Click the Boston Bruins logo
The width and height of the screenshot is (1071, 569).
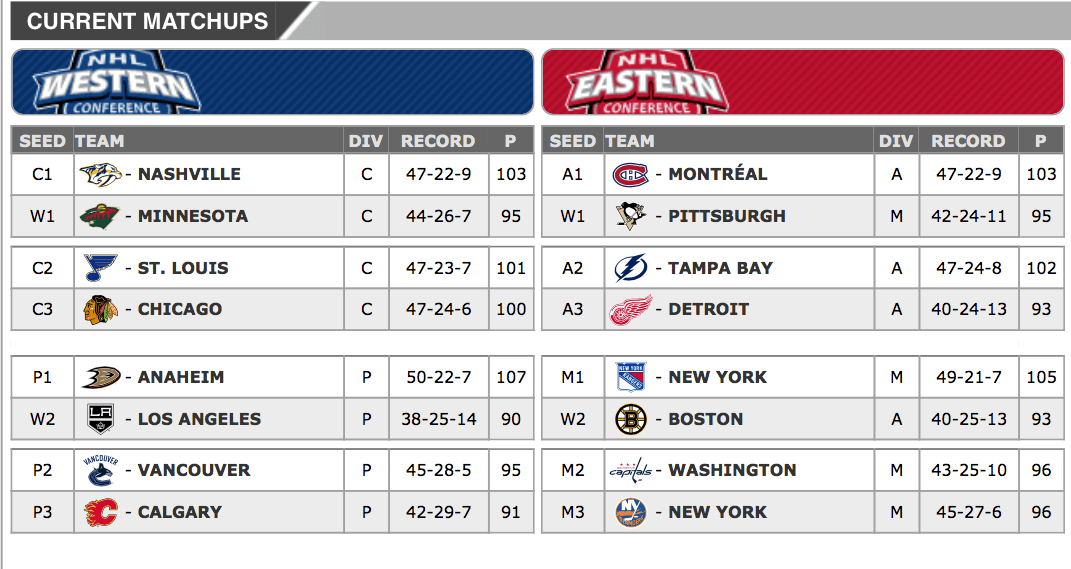tap(631, 420)
